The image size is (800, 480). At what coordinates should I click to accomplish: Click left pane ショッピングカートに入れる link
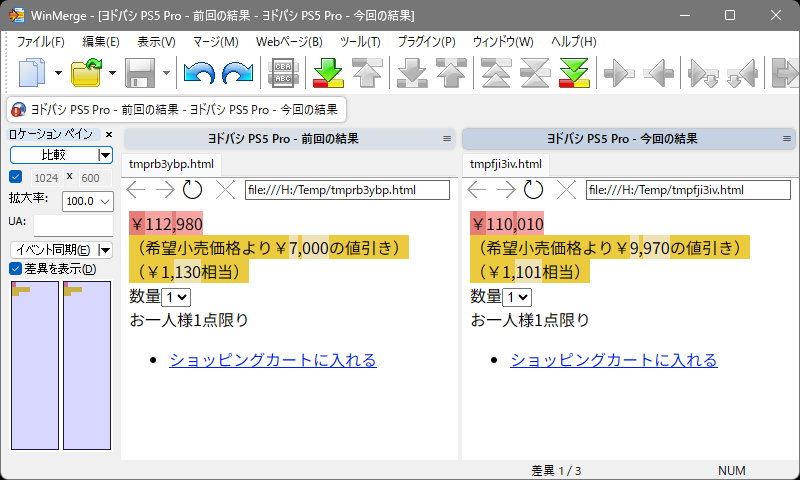point(273,360)
